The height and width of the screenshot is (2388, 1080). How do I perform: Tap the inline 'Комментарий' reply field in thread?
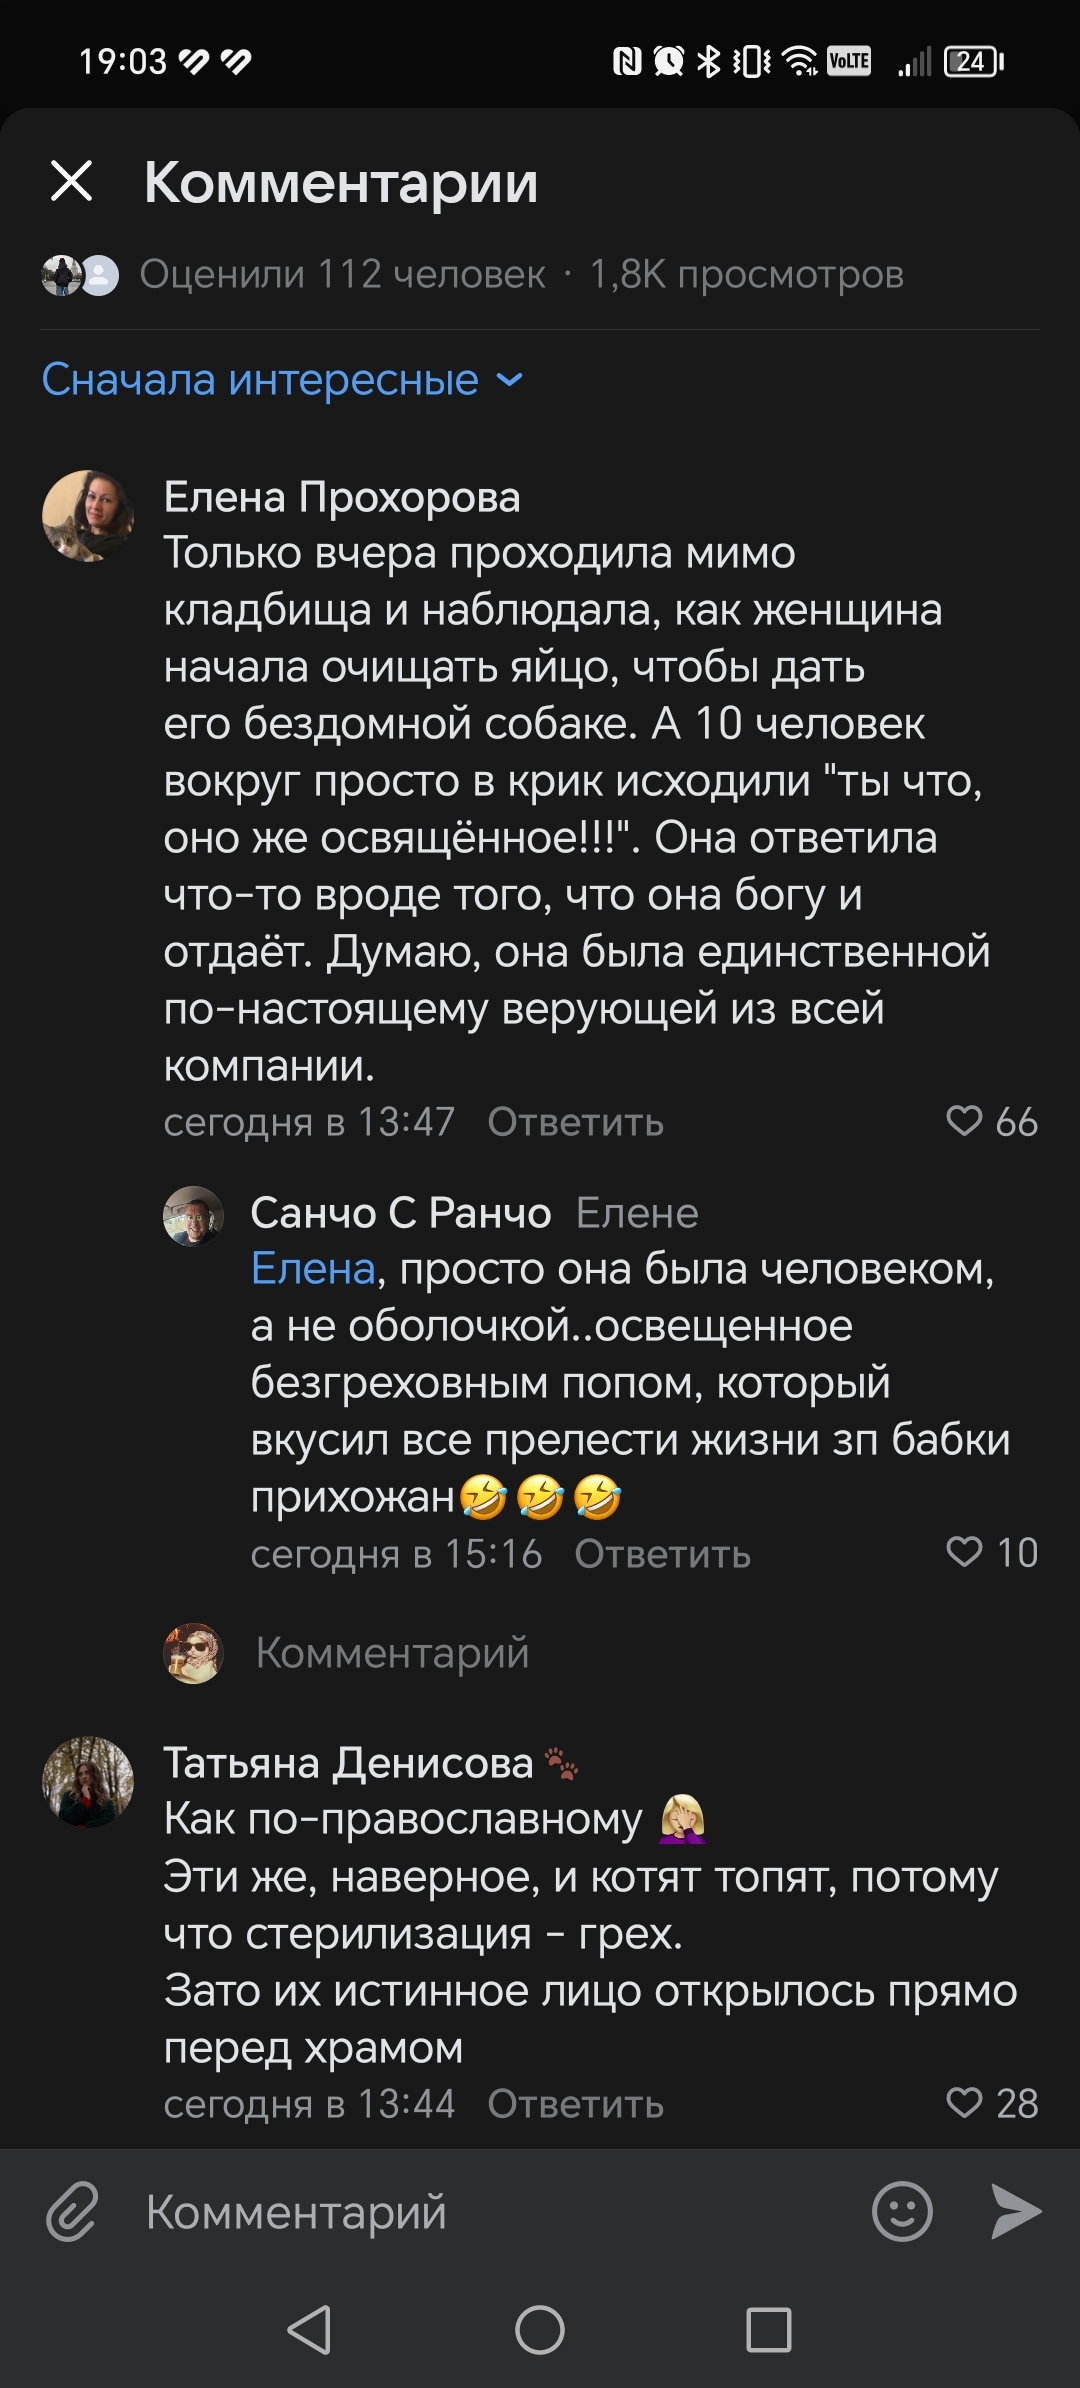pos(392,1653)
